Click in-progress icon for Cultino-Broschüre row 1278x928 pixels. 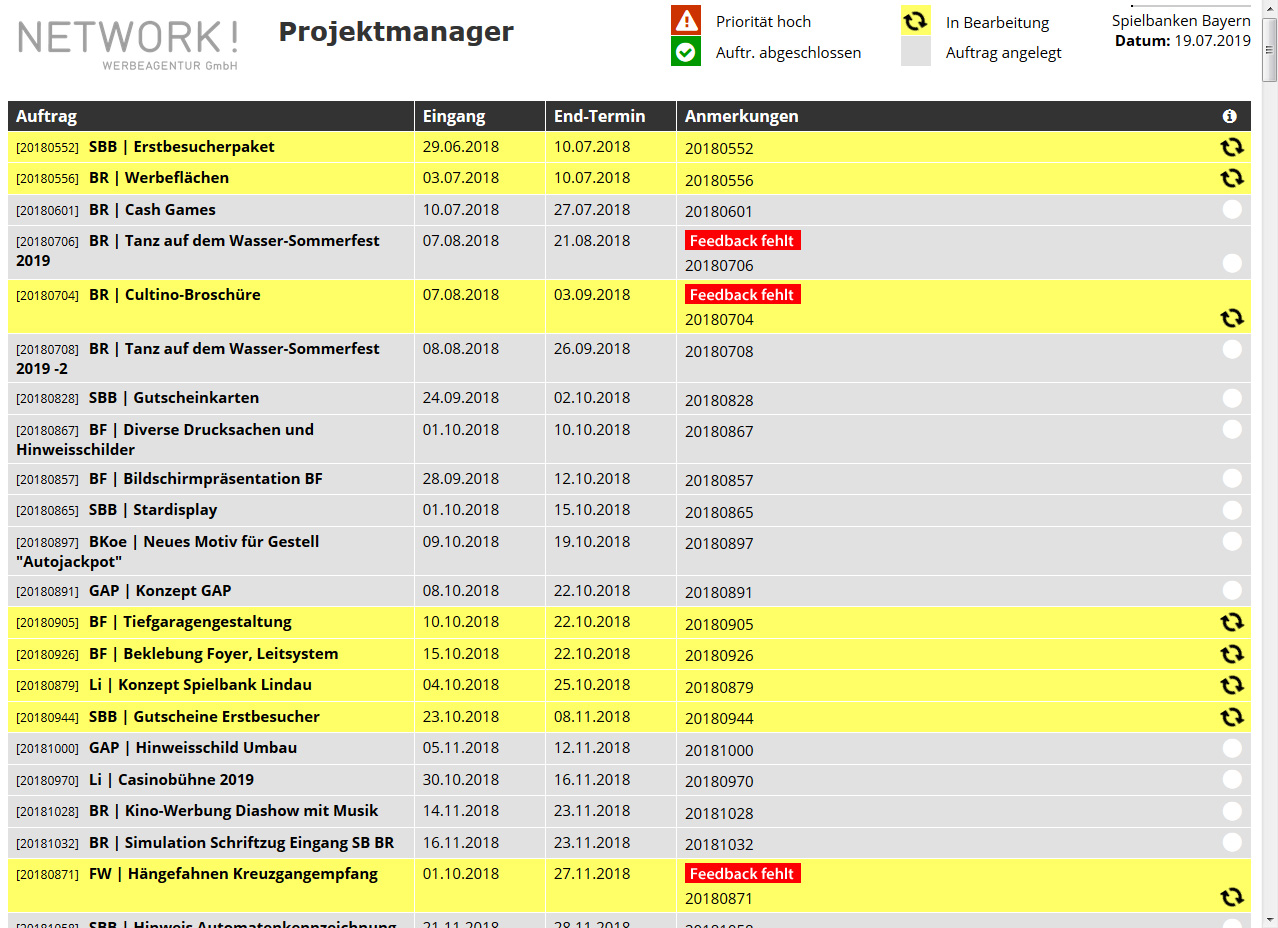pos(1232,318)
